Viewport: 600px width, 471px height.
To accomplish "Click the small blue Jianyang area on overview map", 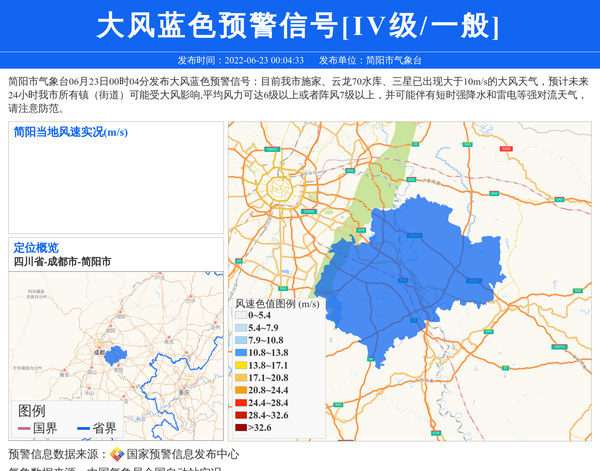I will click(x=116, y=355).
